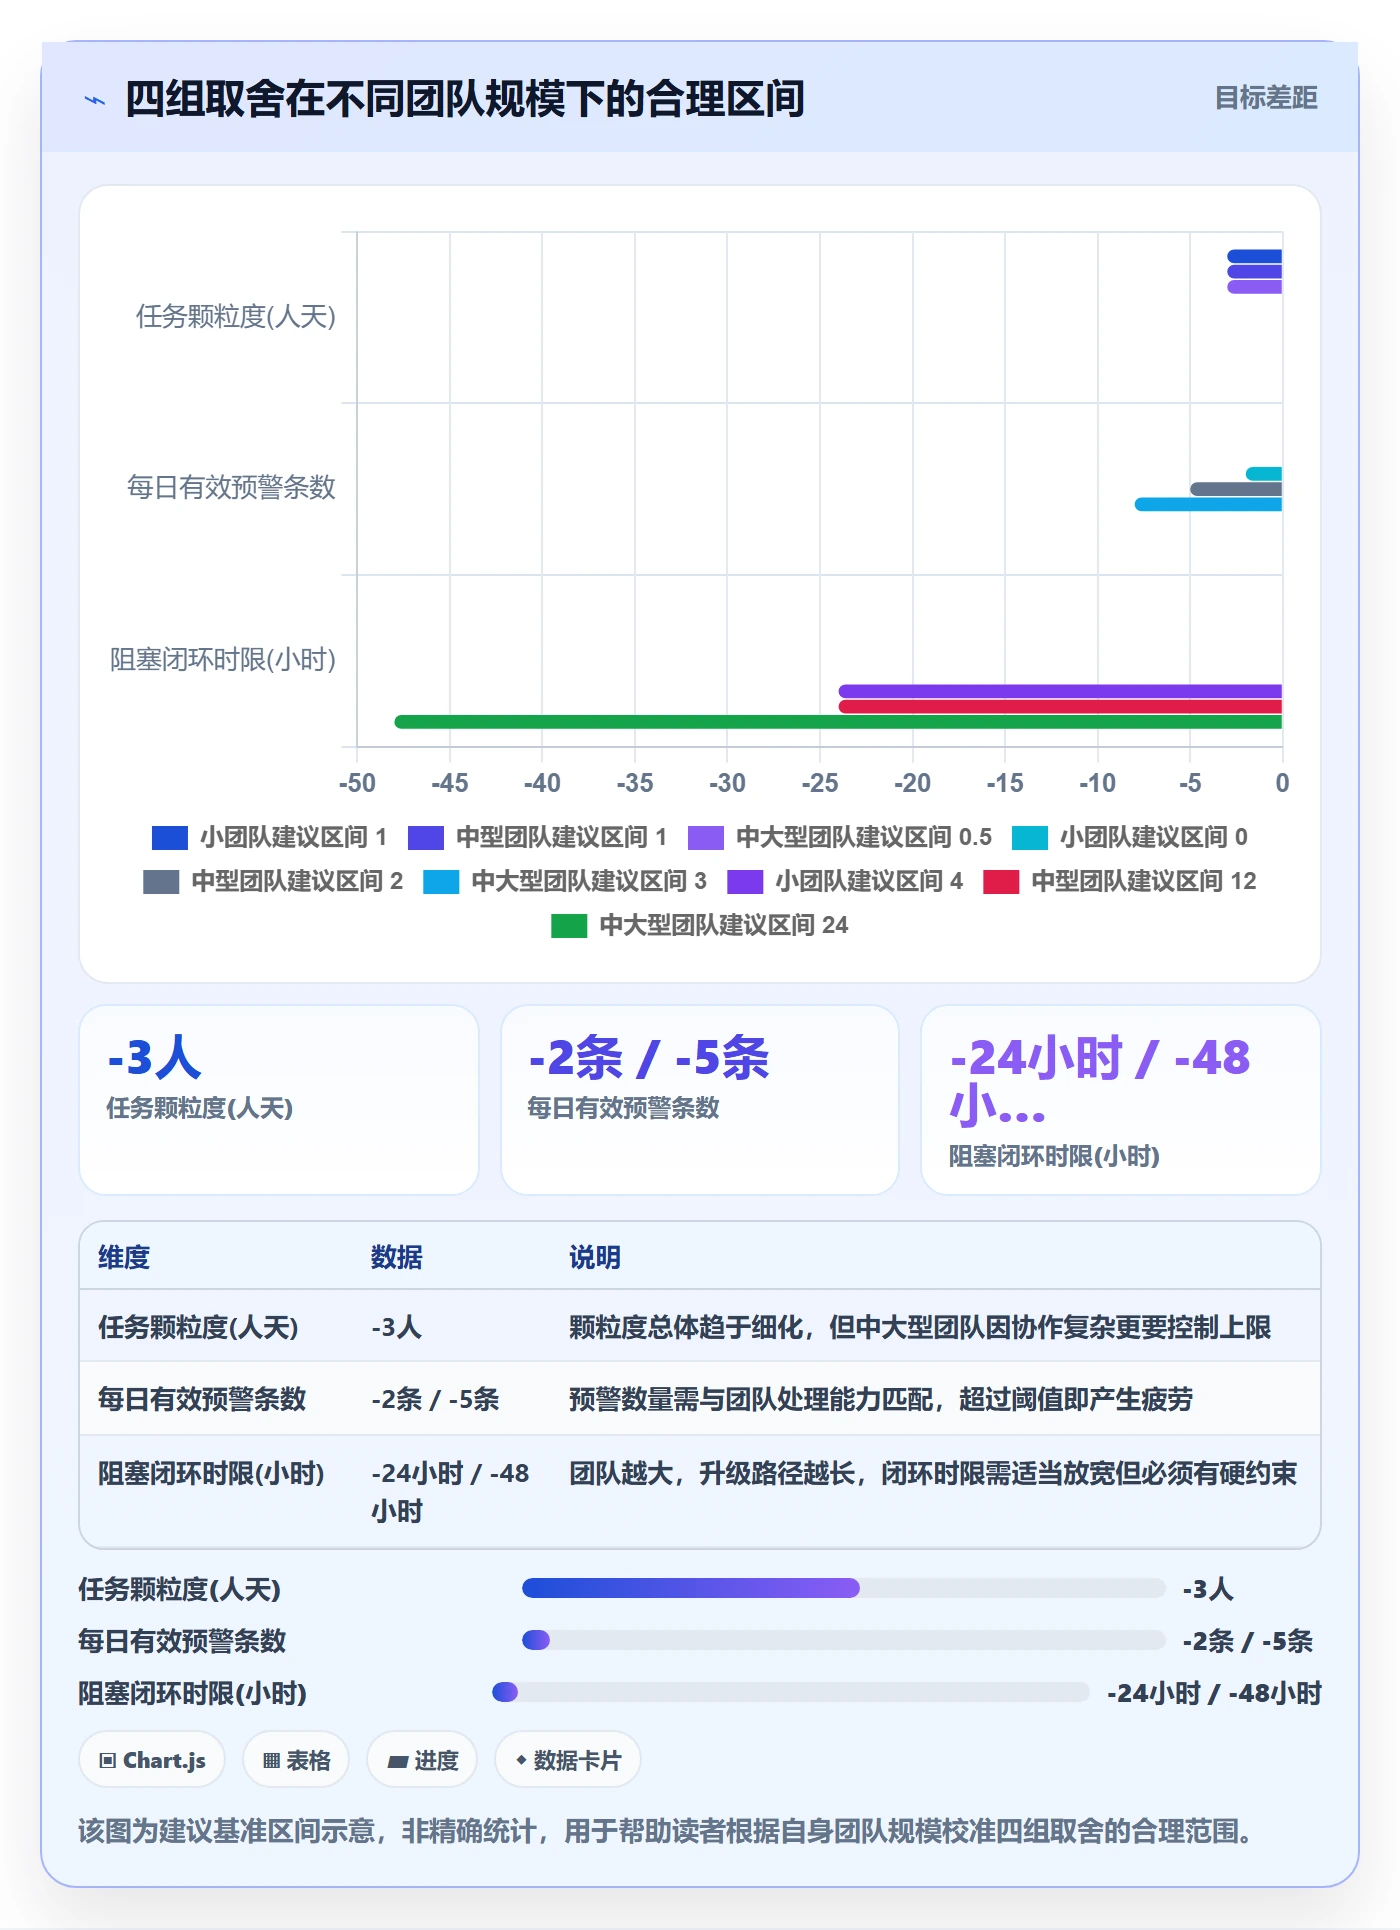Toggle the 小团队建议区间 1 legend item

pos(269,837)
